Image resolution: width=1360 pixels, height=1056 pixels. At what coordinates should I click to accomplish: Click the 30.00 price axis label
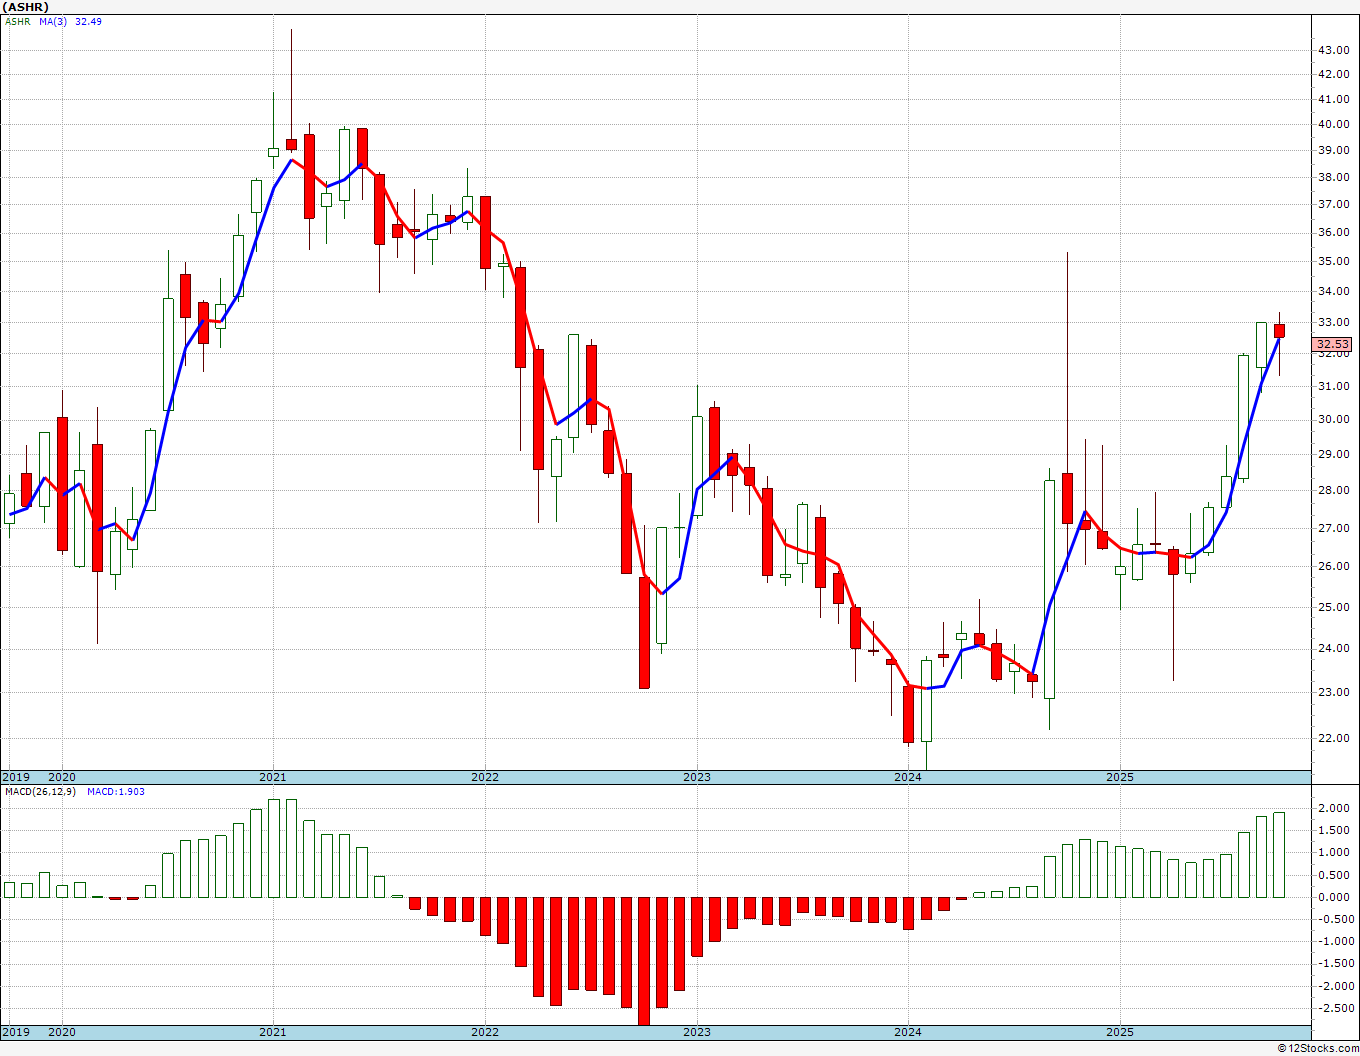click(x=1333, y=419)
